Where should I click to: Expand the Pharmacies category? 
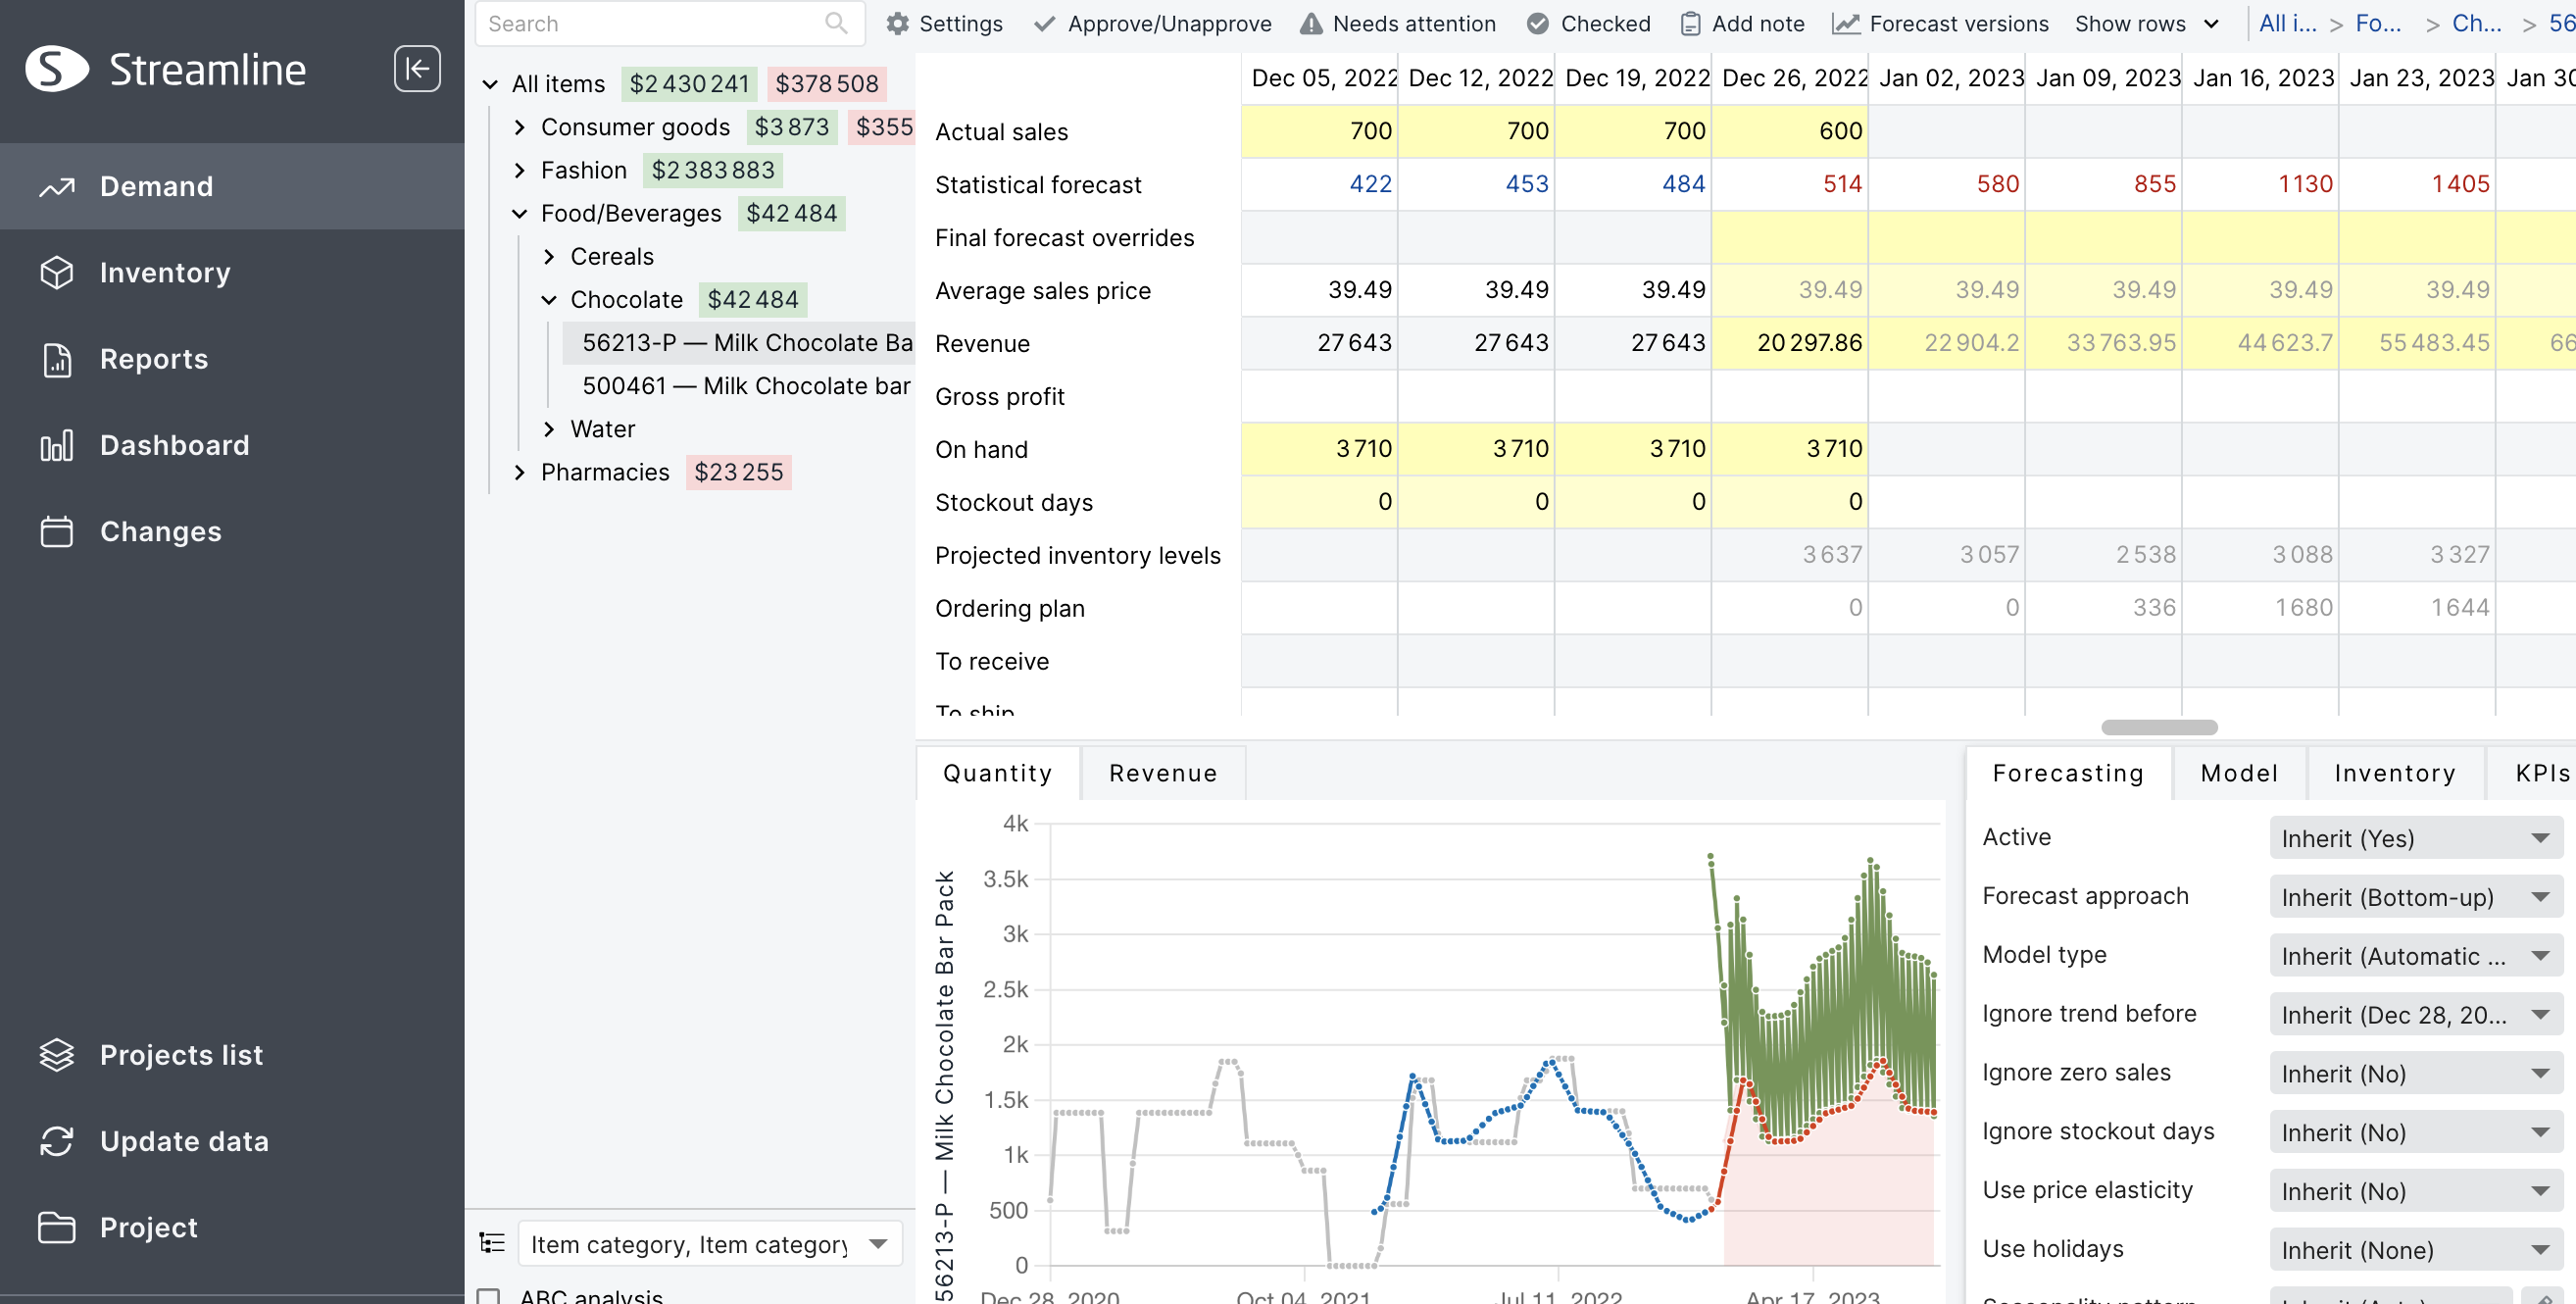click(519, 472)
